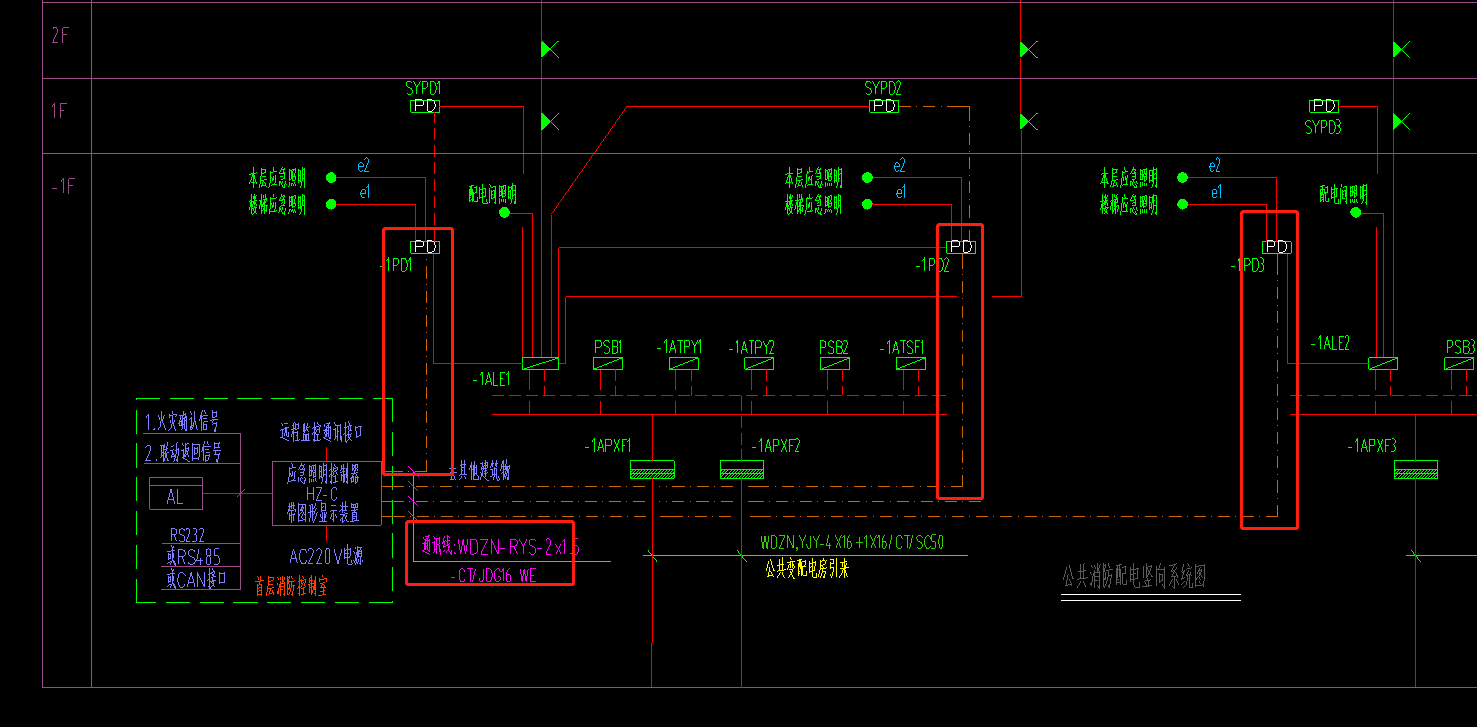Click the PD symbol above -1PD3

[1276, 247]
